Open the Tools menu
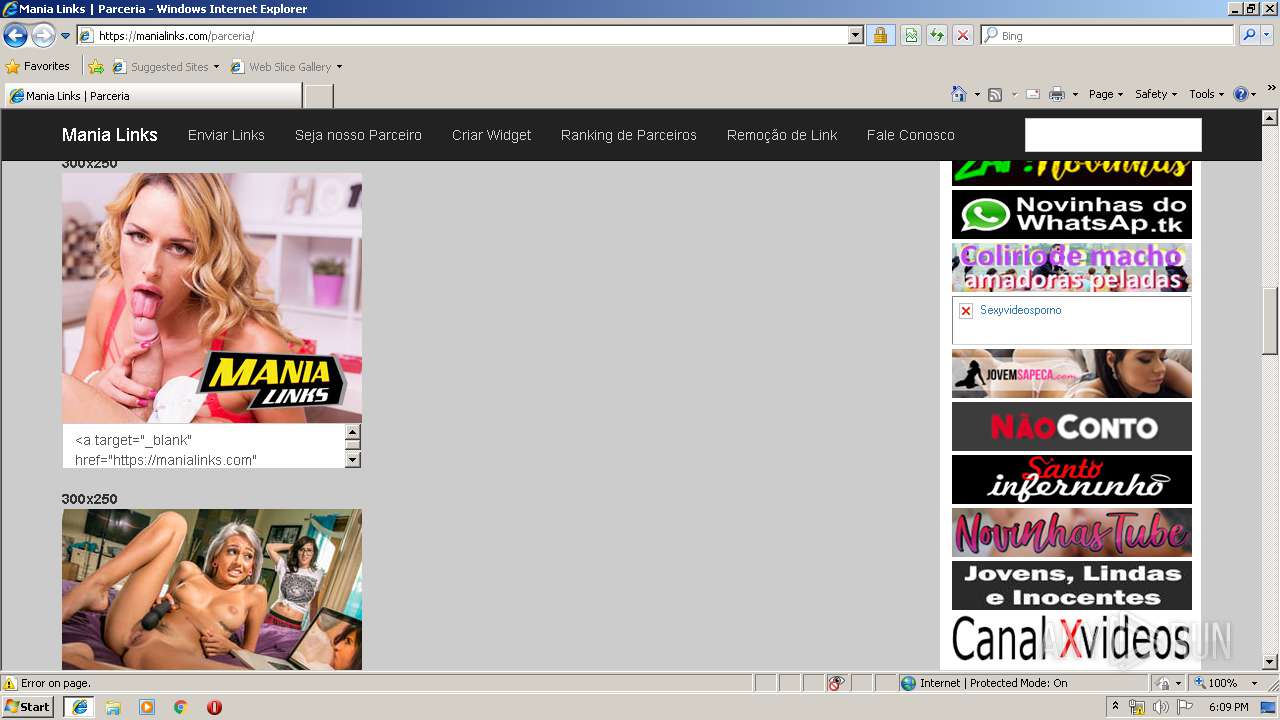Viewport: 1280px width, 720px height. pos(1206,94)
